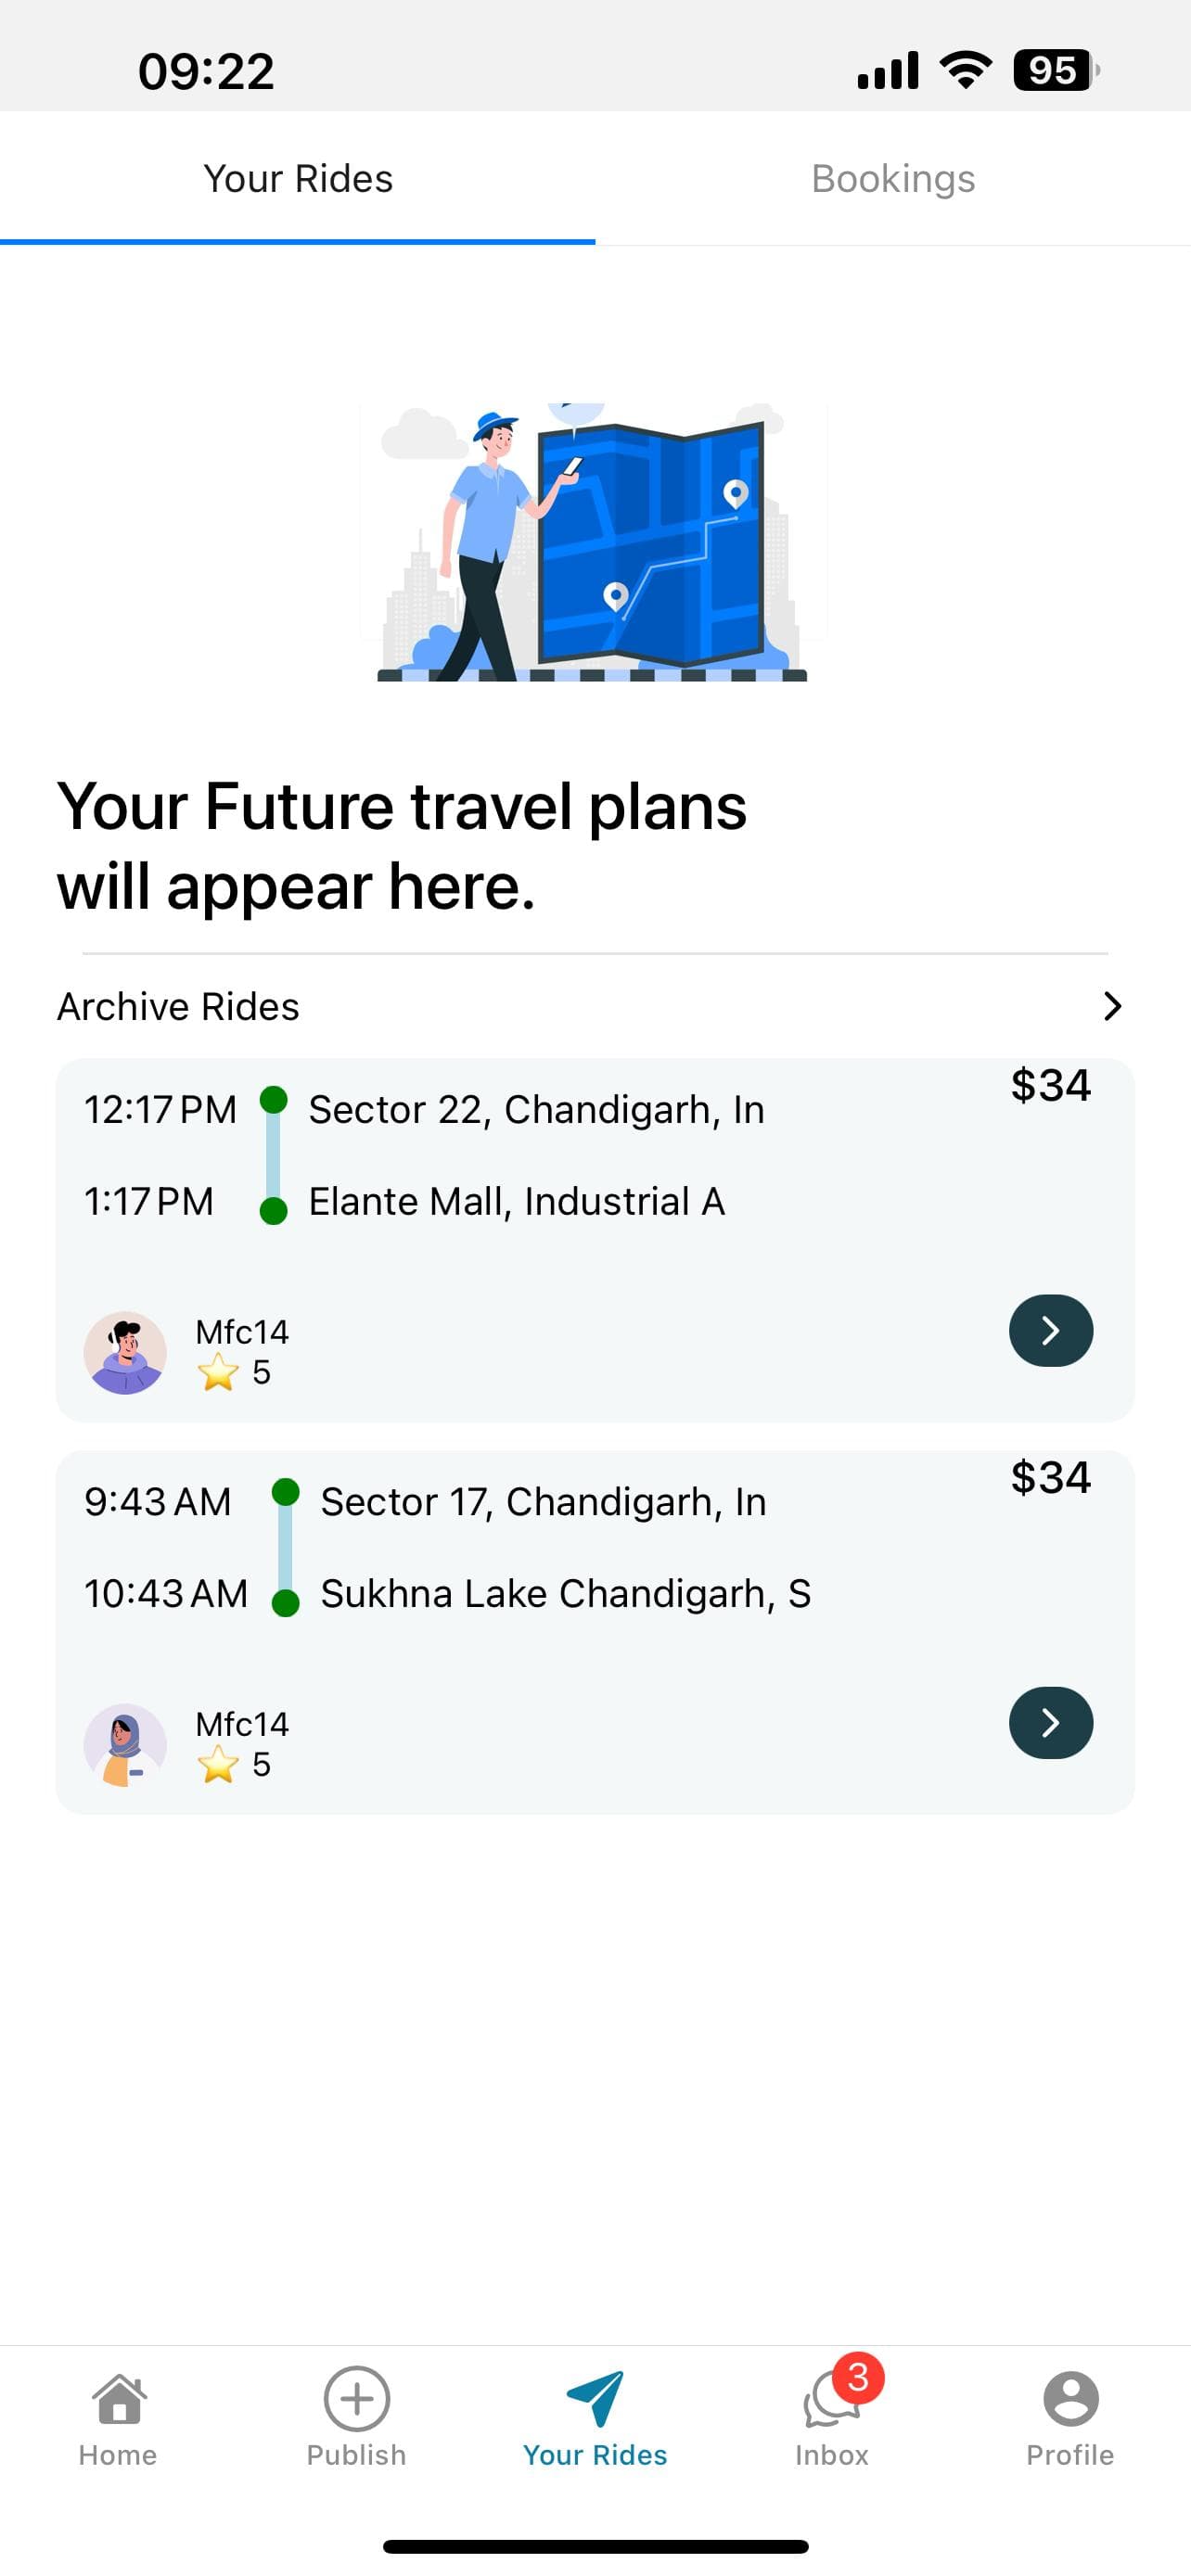Tap the $34 price on first ride

coord(1050,1085)
